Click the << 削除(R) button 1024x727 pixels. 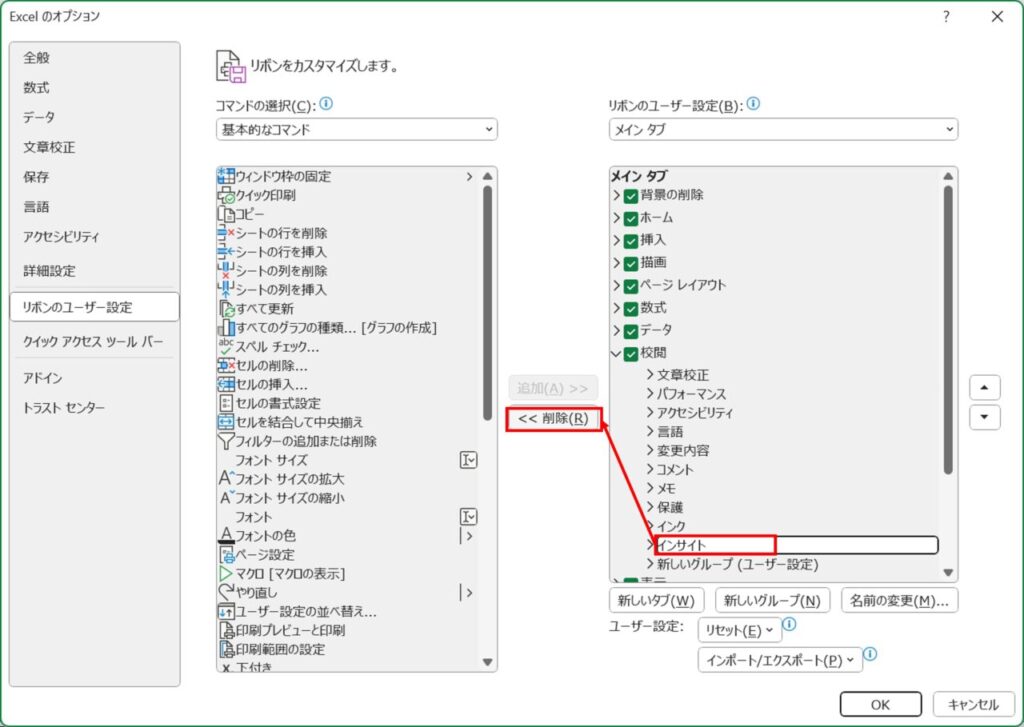click(x=553, y=419)
